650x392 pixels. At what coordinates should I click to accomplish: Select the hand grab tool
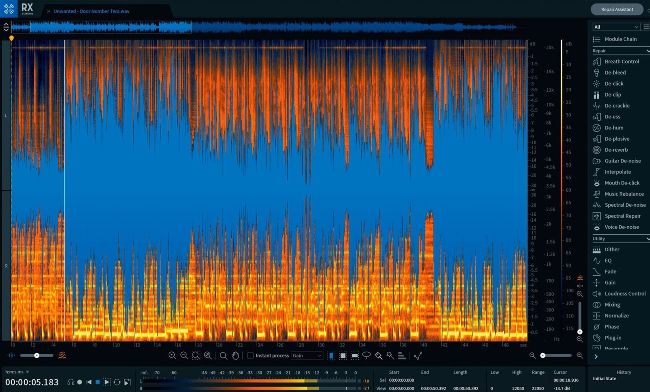pyautogui.click(x=235, y=356)
